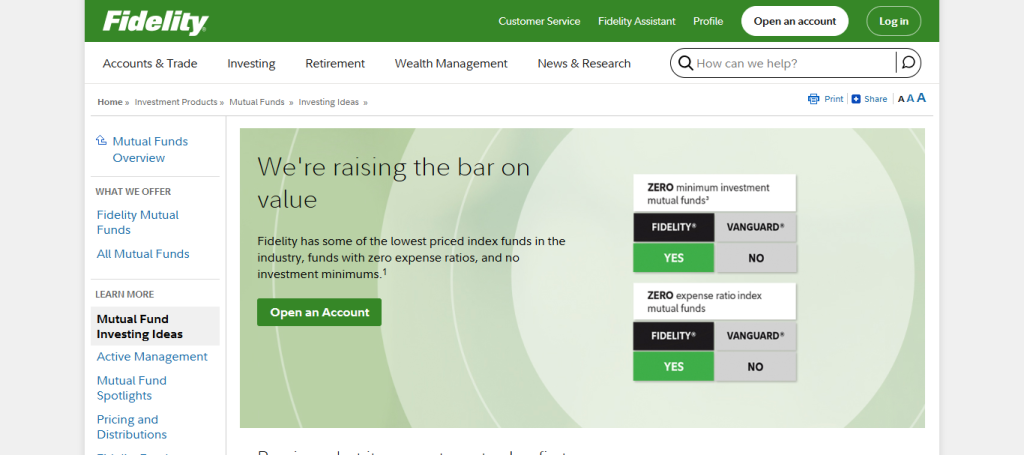The height and width of the screenshot is (455, 1024).
Task: Open the Retirement menu
Action: (335, 63)
